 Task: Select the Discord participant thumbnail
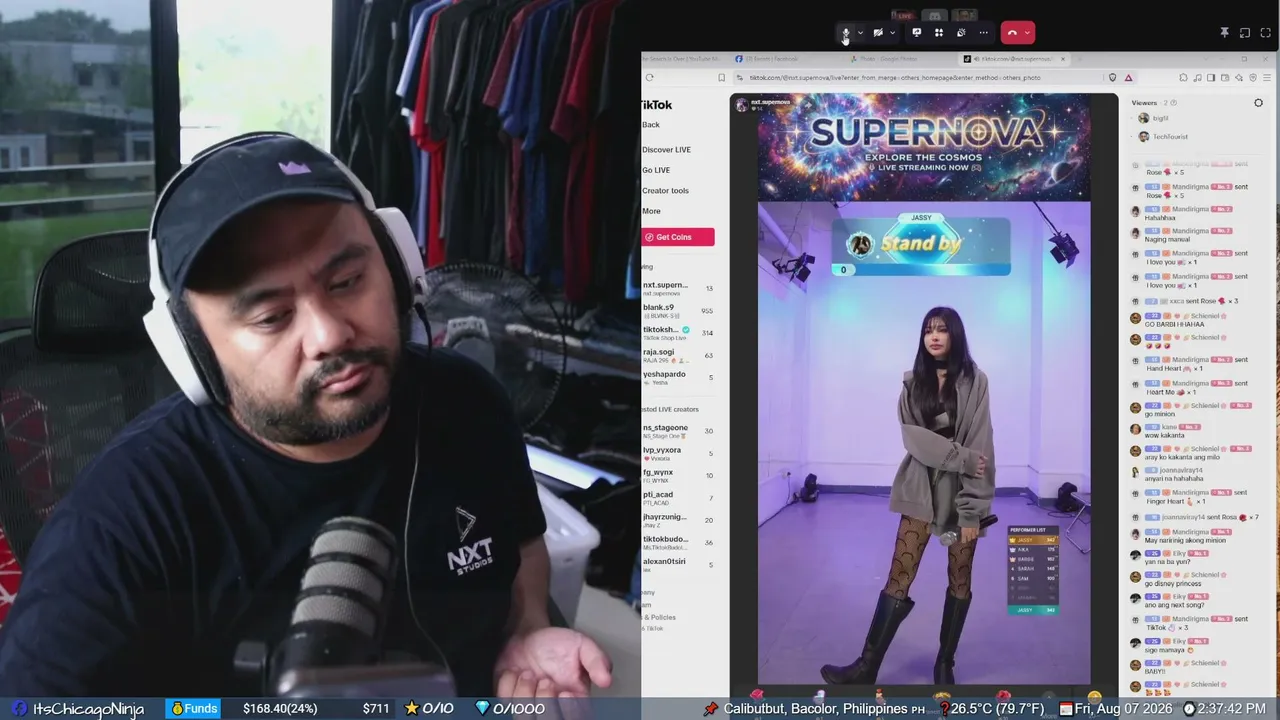coord(935,16)
